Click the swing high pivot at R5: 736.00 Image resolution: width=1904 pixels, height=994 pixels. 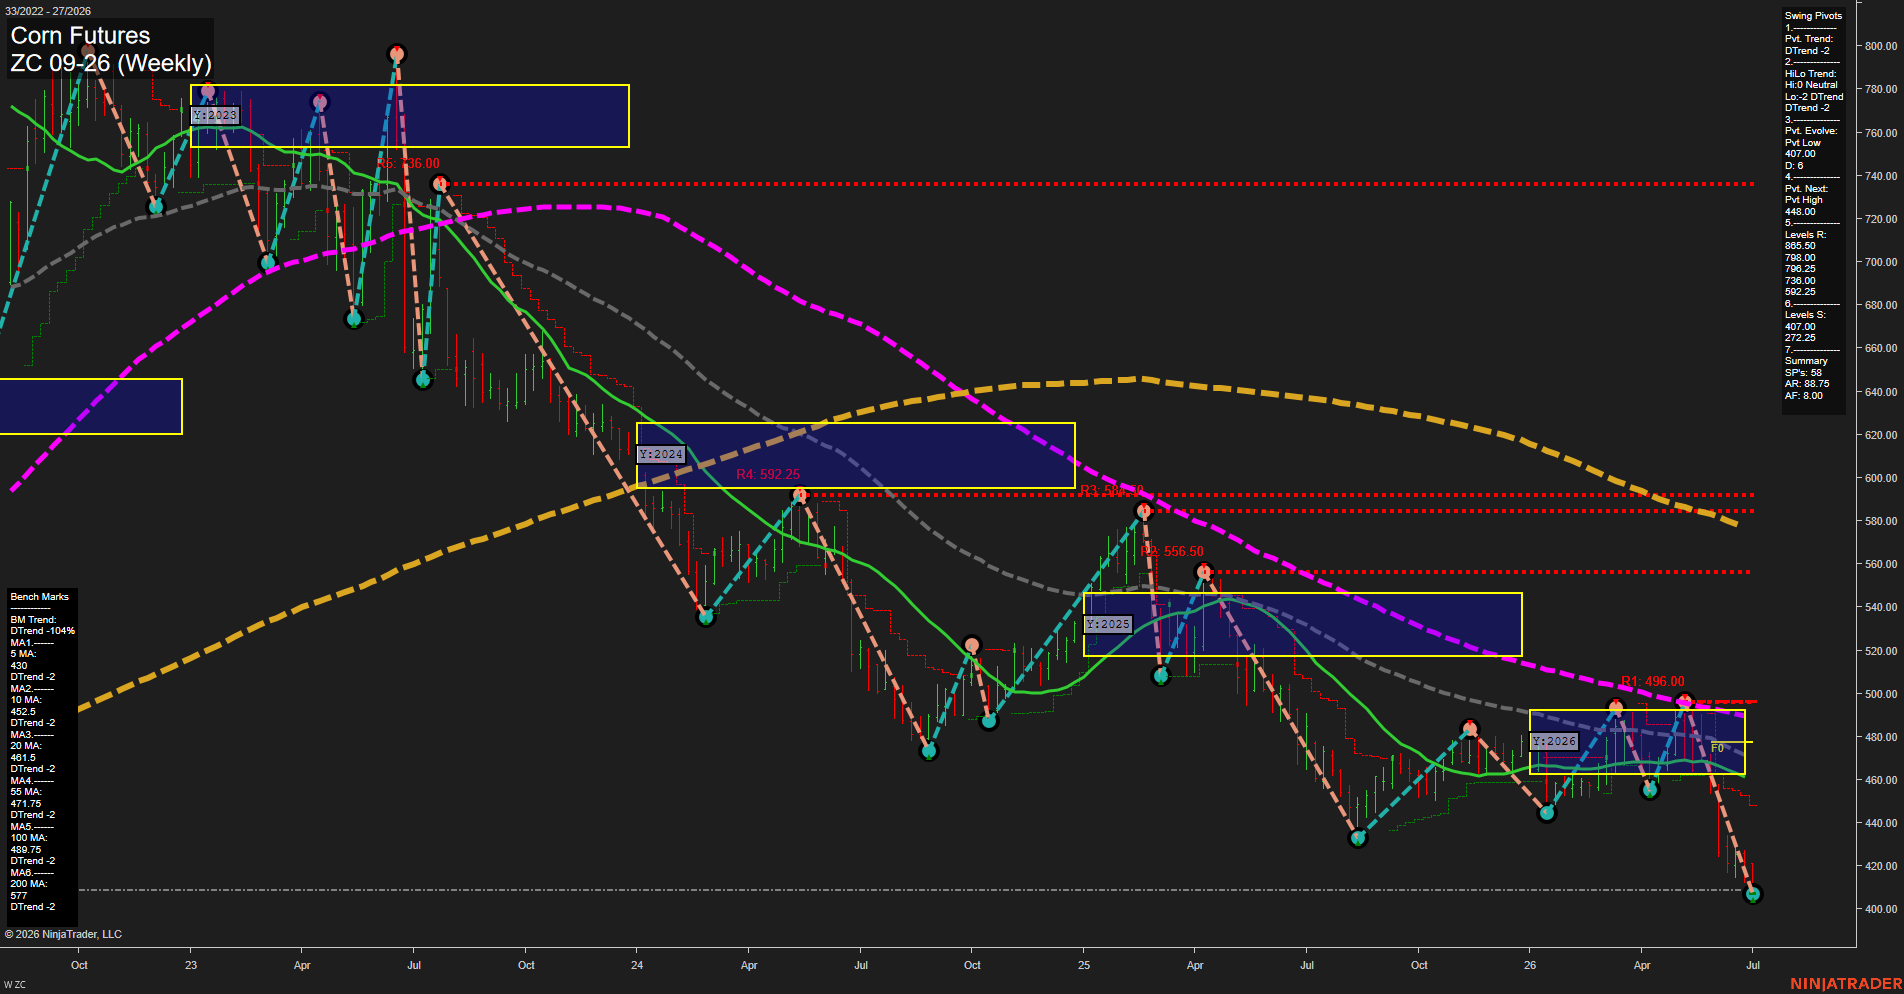click(441, 184)
